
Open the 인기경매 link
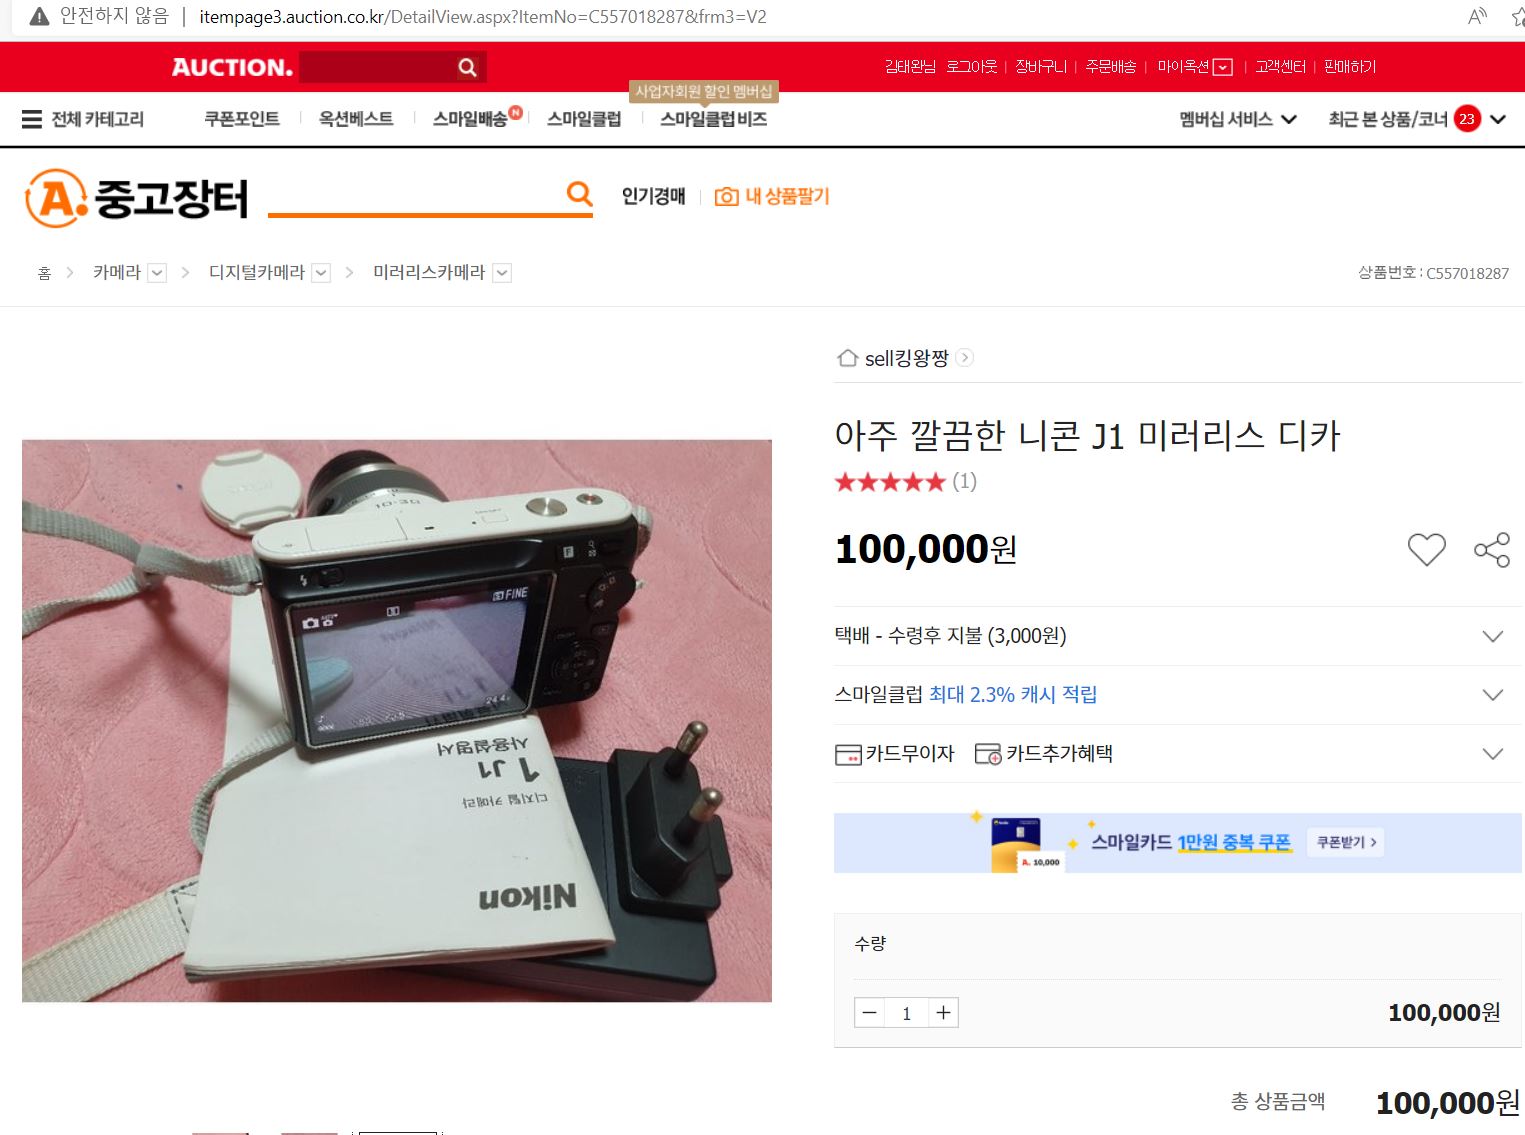(x=653, y=196)
